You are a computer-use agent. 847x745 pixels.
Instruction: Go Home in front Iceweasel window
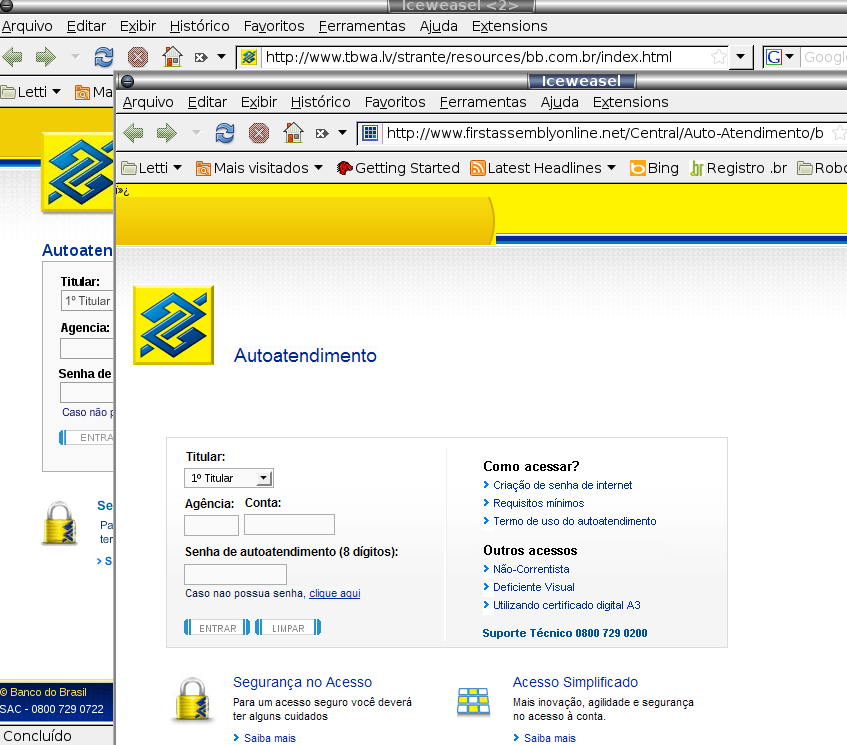point(293,133)
